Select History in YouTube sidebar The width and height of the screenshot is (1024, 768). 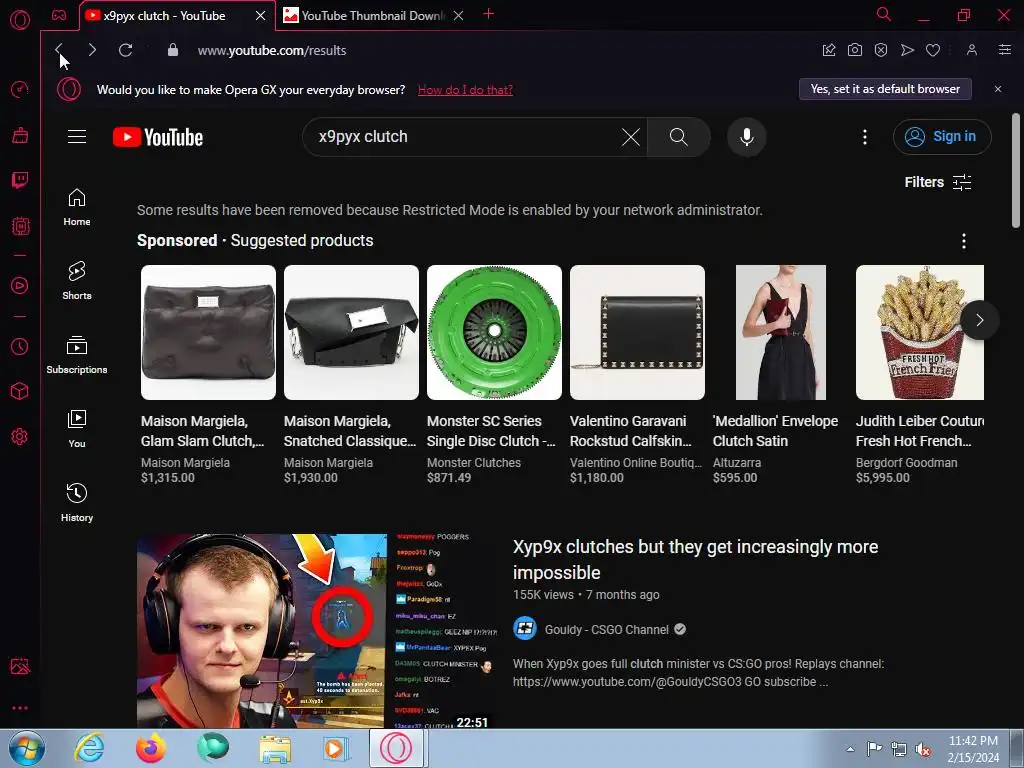(x=77, y=502)
